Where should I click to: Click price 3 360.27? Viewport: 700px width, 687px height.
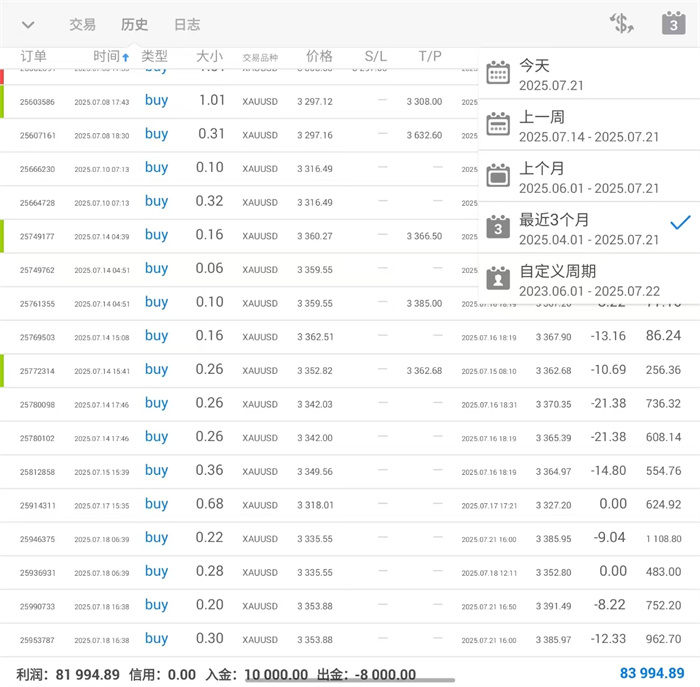click(x=315, y=236)
